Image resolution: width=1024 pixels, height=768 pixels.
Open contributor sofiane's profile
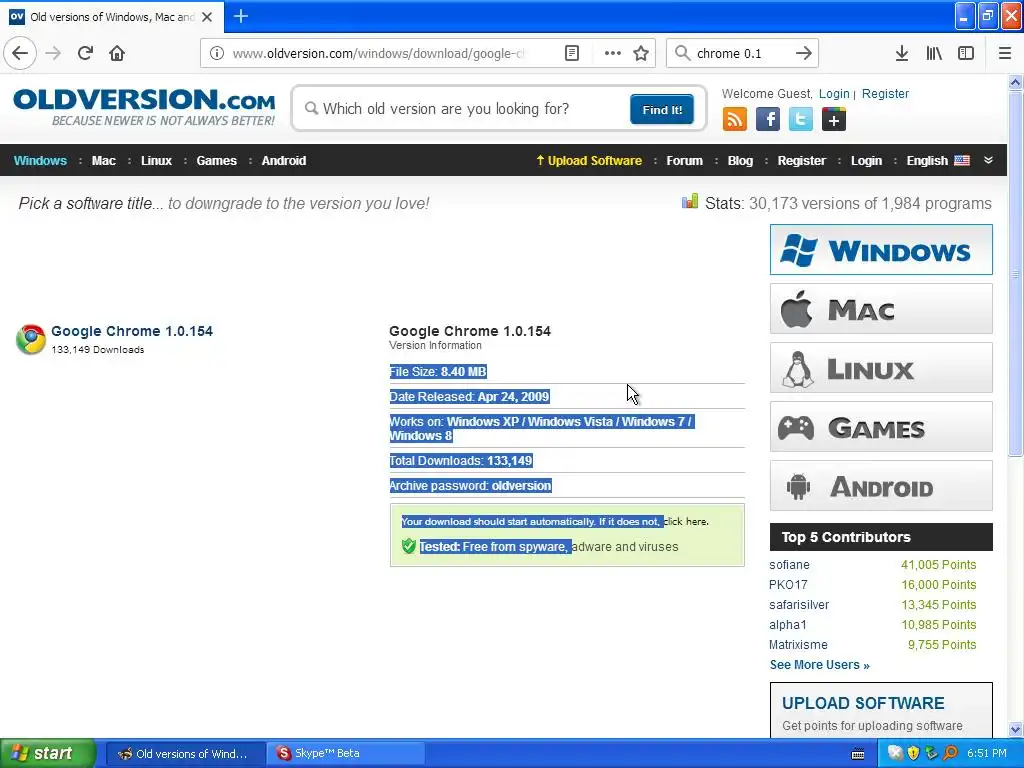tap(790, 565)
